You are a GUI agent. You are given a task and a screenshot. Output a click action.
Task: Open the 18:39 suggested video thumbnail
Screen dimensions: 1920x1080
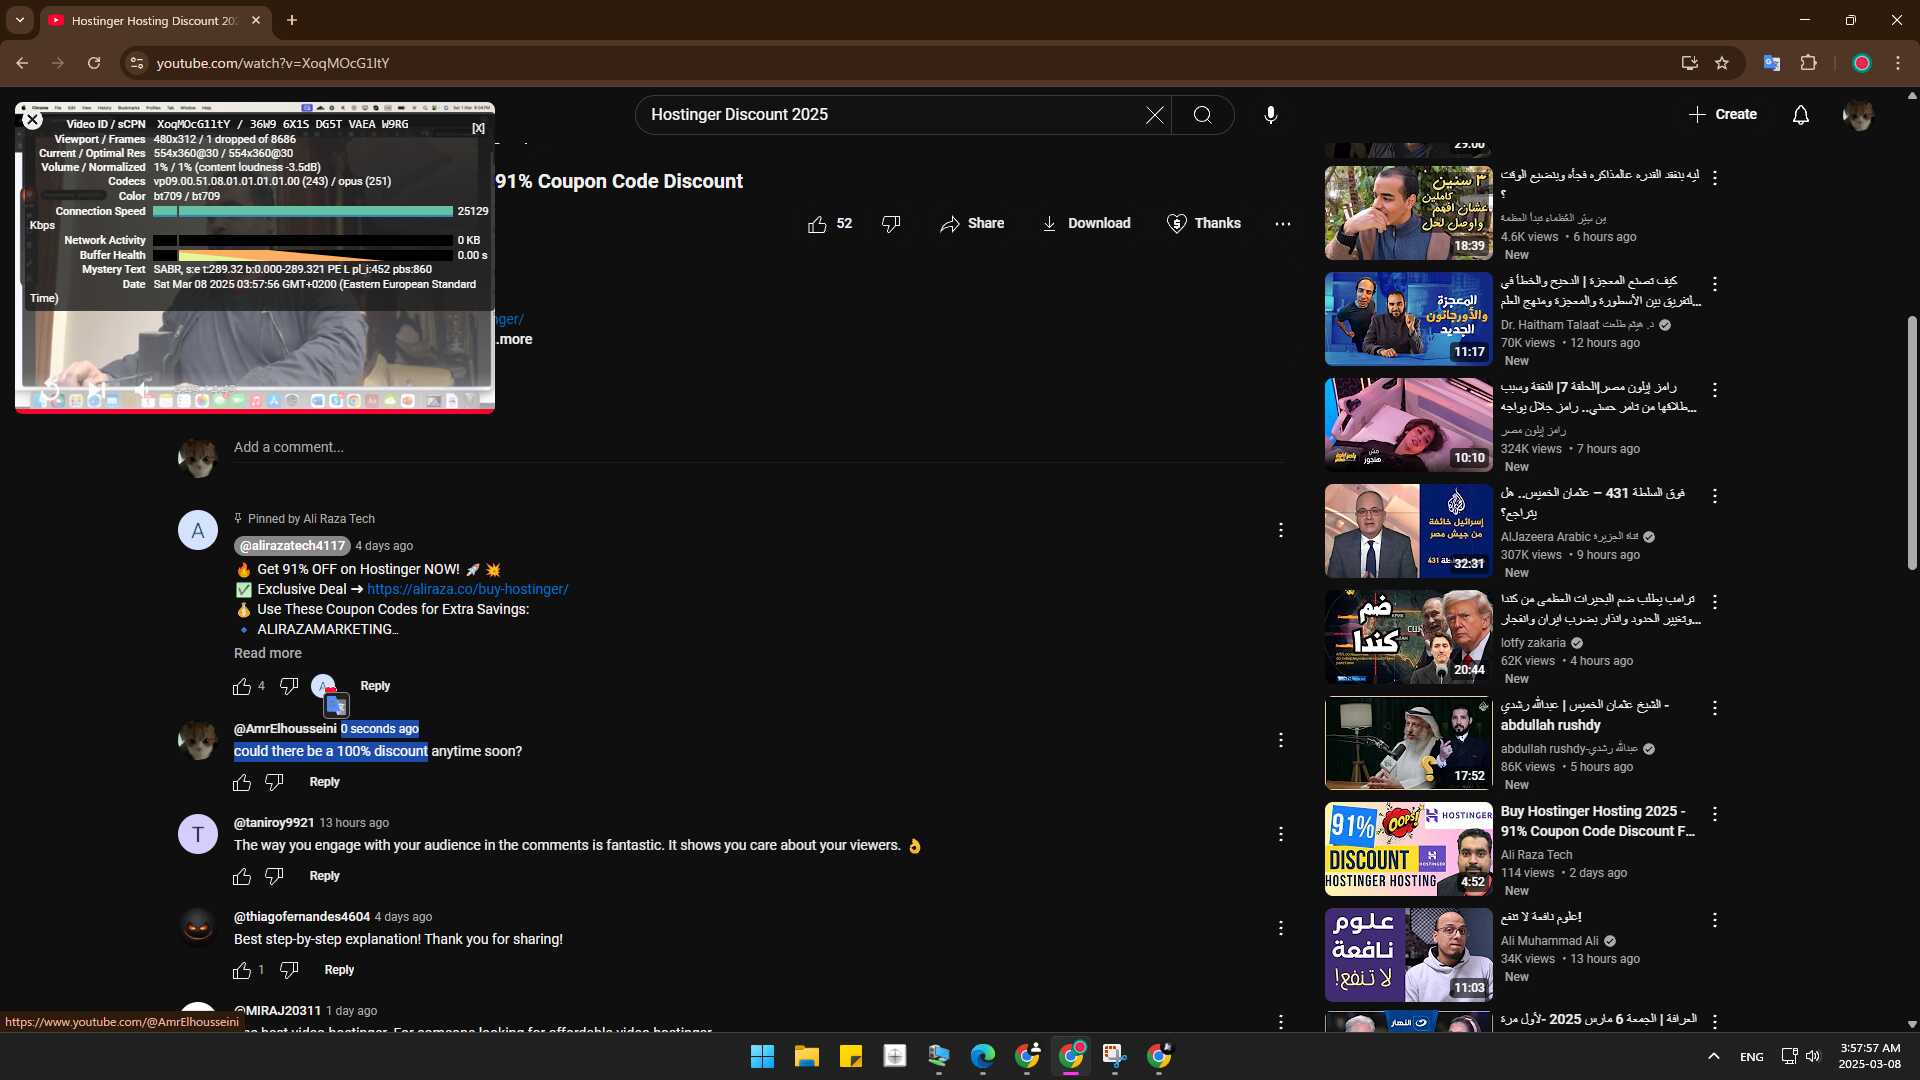1408,213
